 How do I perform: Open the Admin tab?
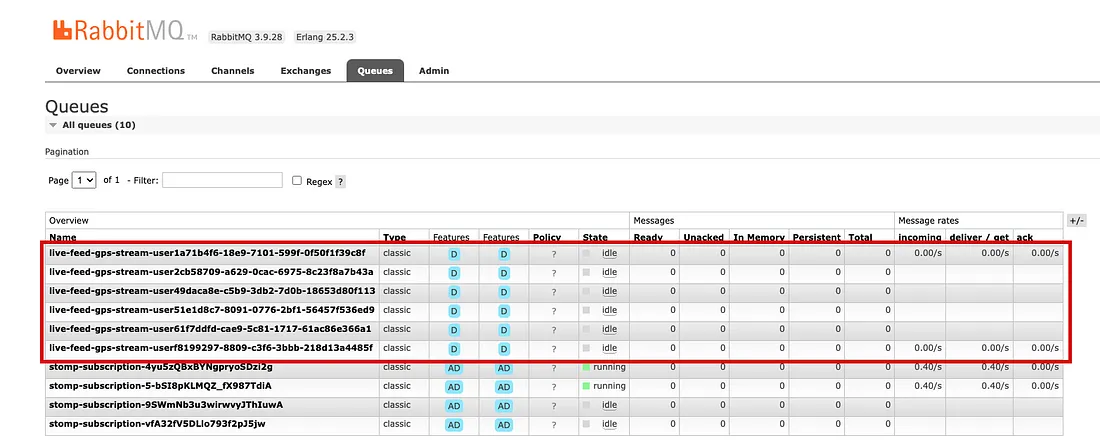tap(434, 71)
